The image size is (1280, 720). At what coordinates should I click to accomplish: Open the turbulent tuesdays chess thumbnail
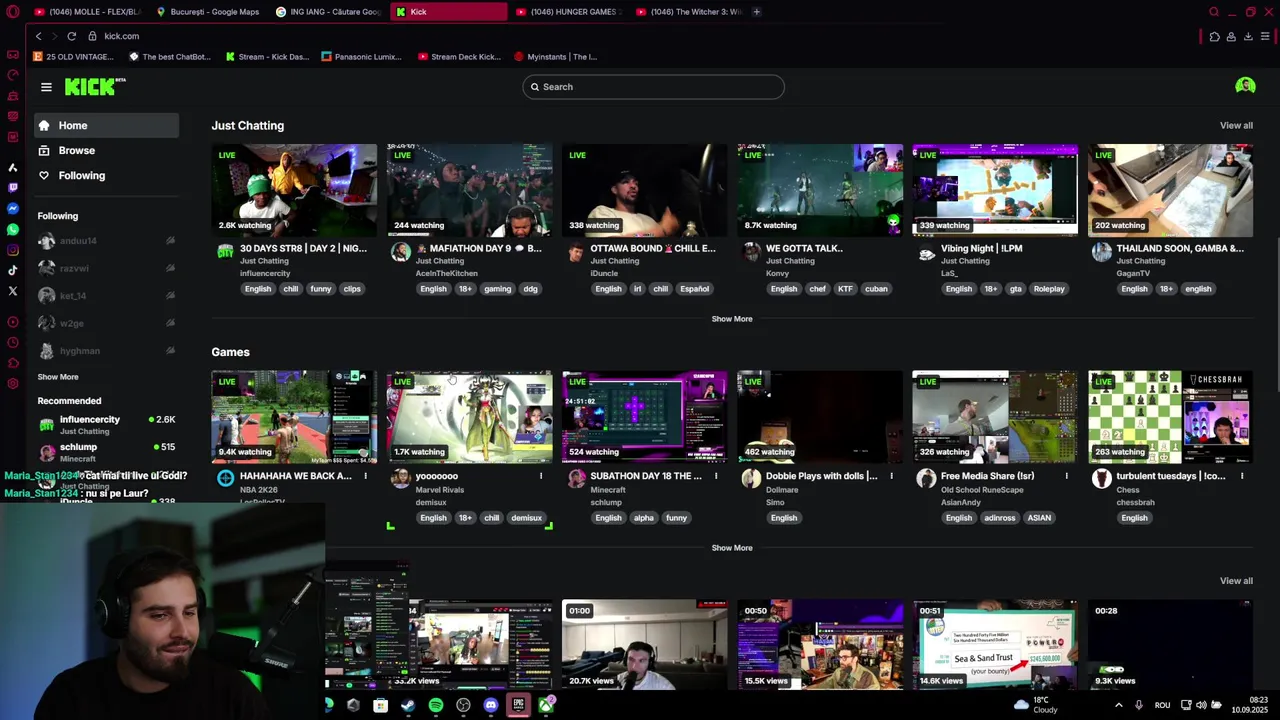click(1170, 417)
